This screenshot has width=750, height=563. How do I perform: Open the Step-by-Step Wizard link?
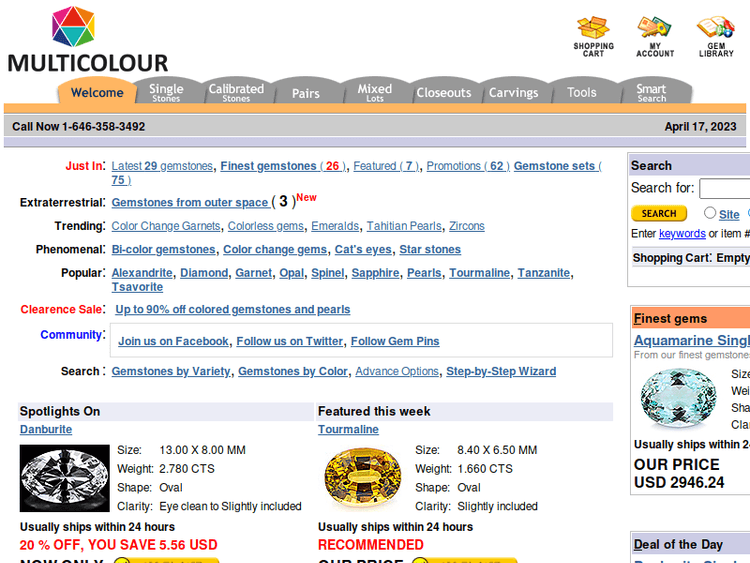click(x=501, y=371)
